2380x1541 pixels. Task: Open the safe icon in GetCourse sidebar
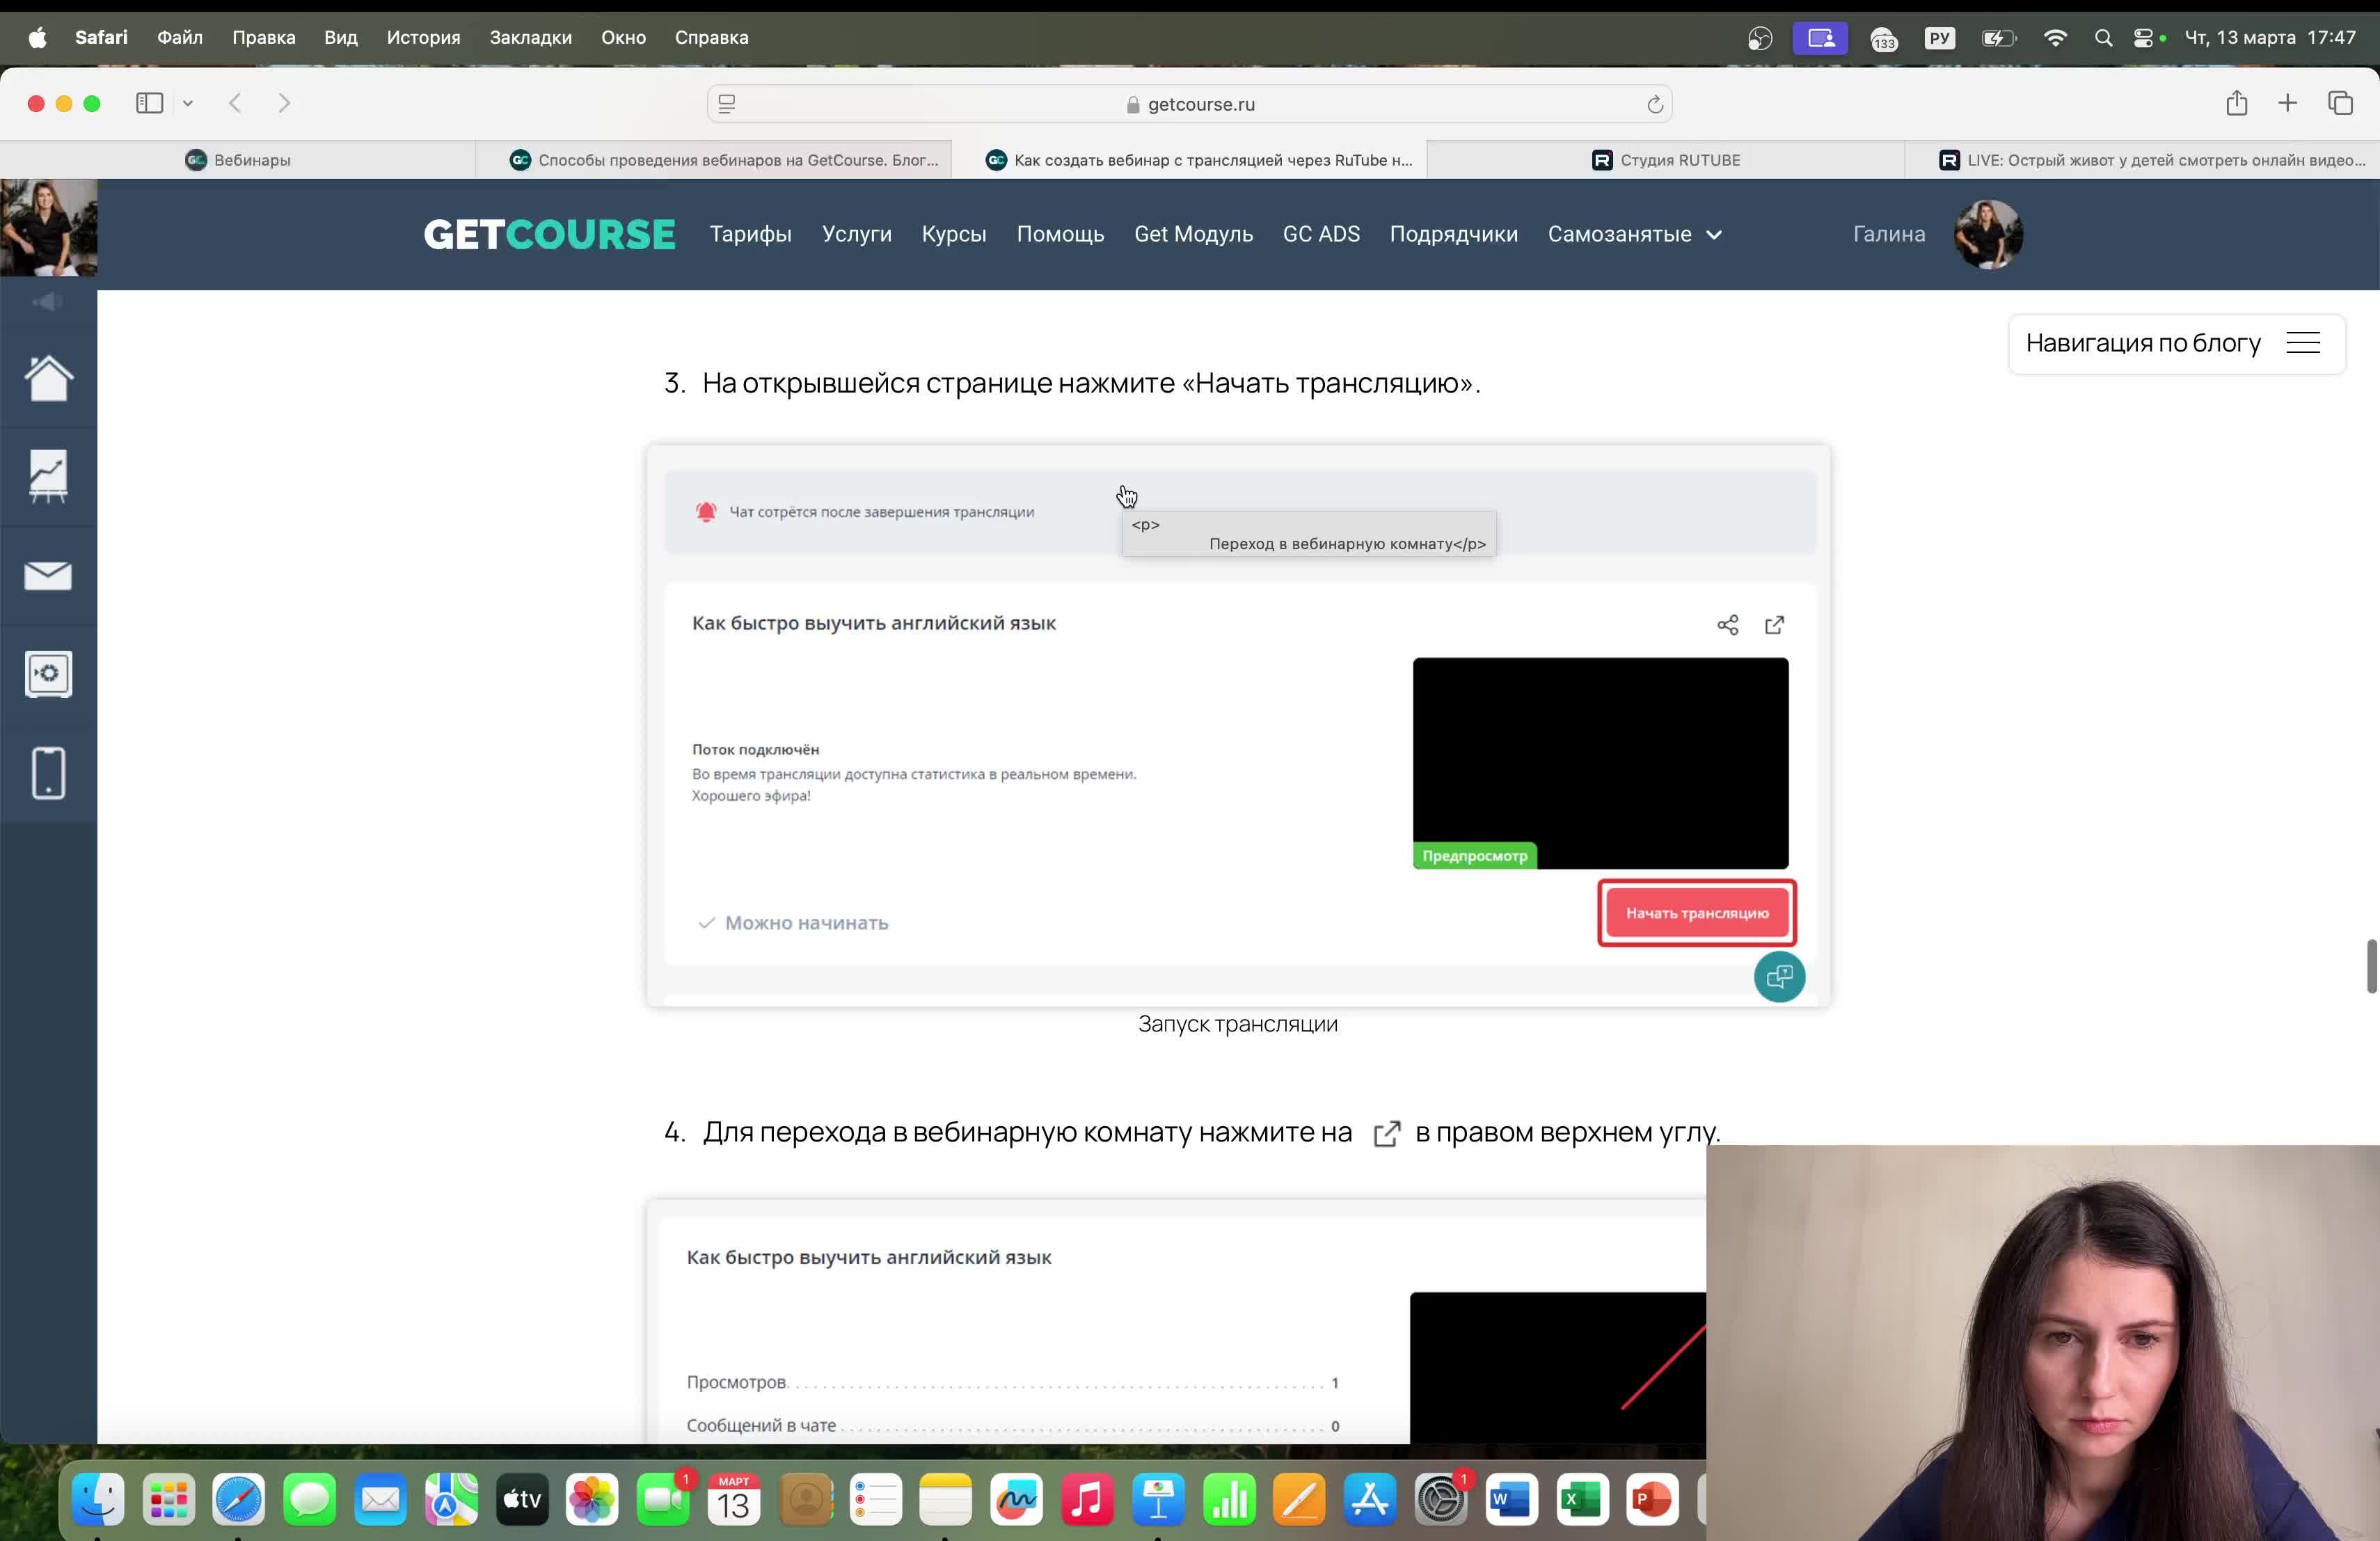click(48, 674)
